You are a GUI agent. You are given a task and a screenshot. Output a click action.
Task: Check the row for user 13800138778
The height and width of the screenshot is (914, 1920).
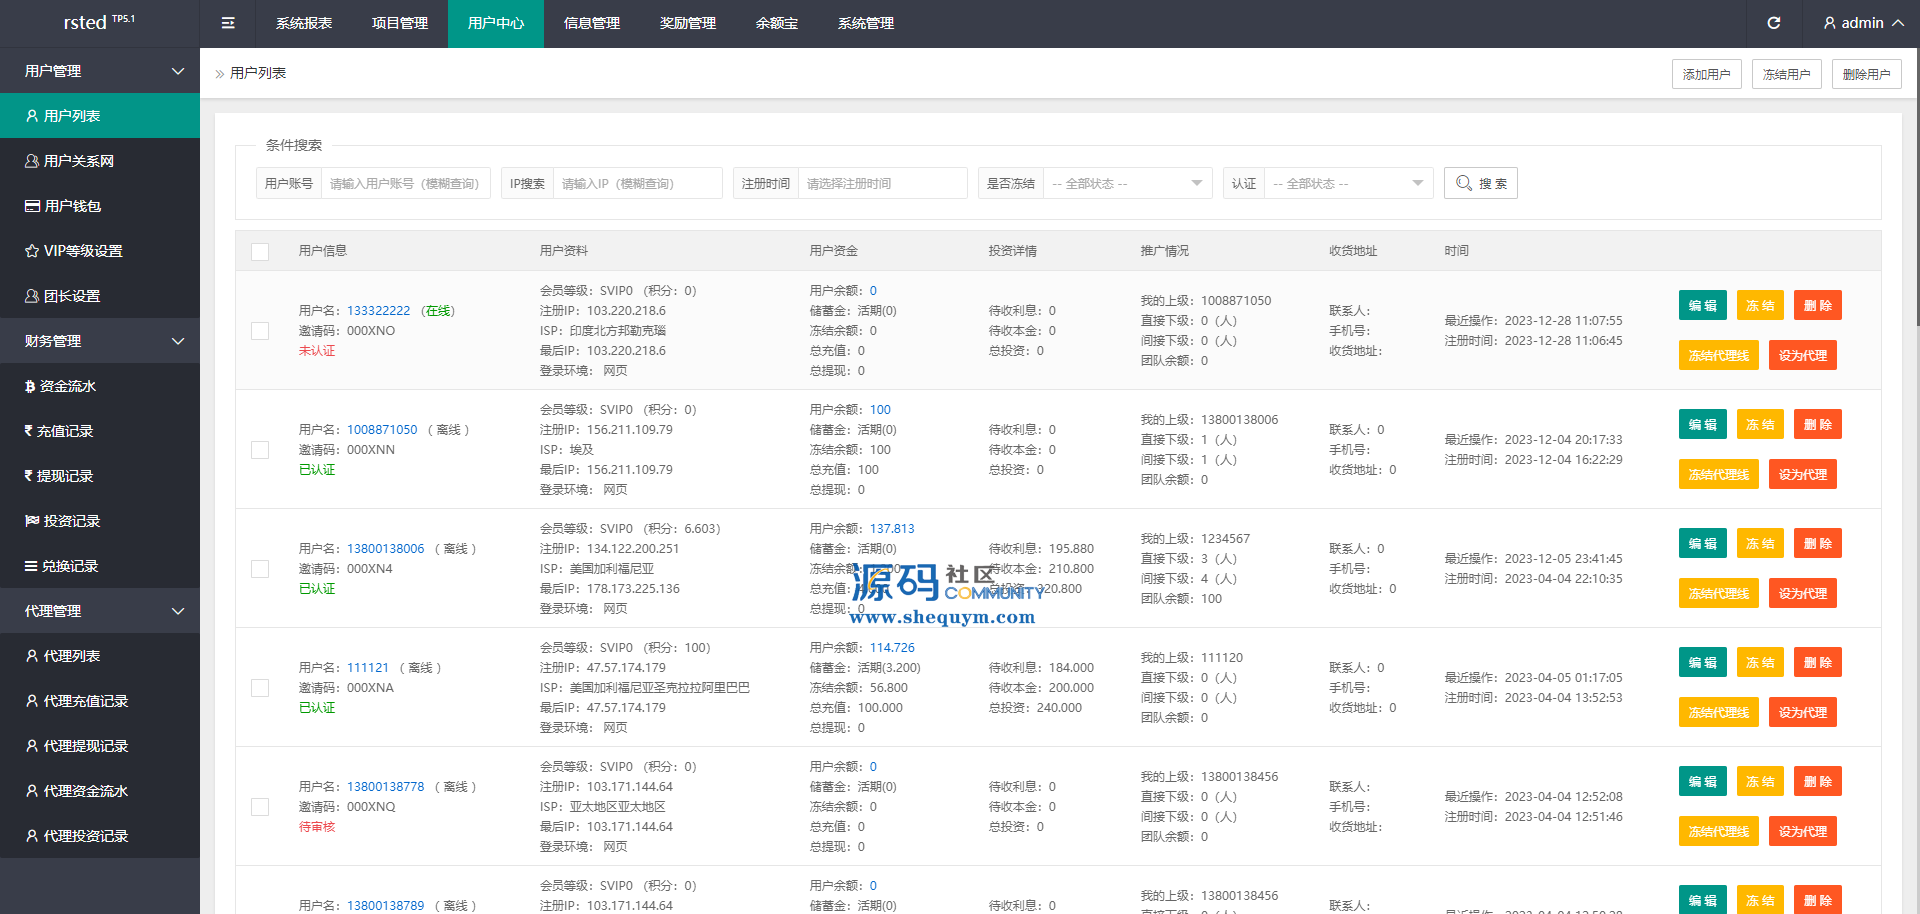click(x=260, y=807)
